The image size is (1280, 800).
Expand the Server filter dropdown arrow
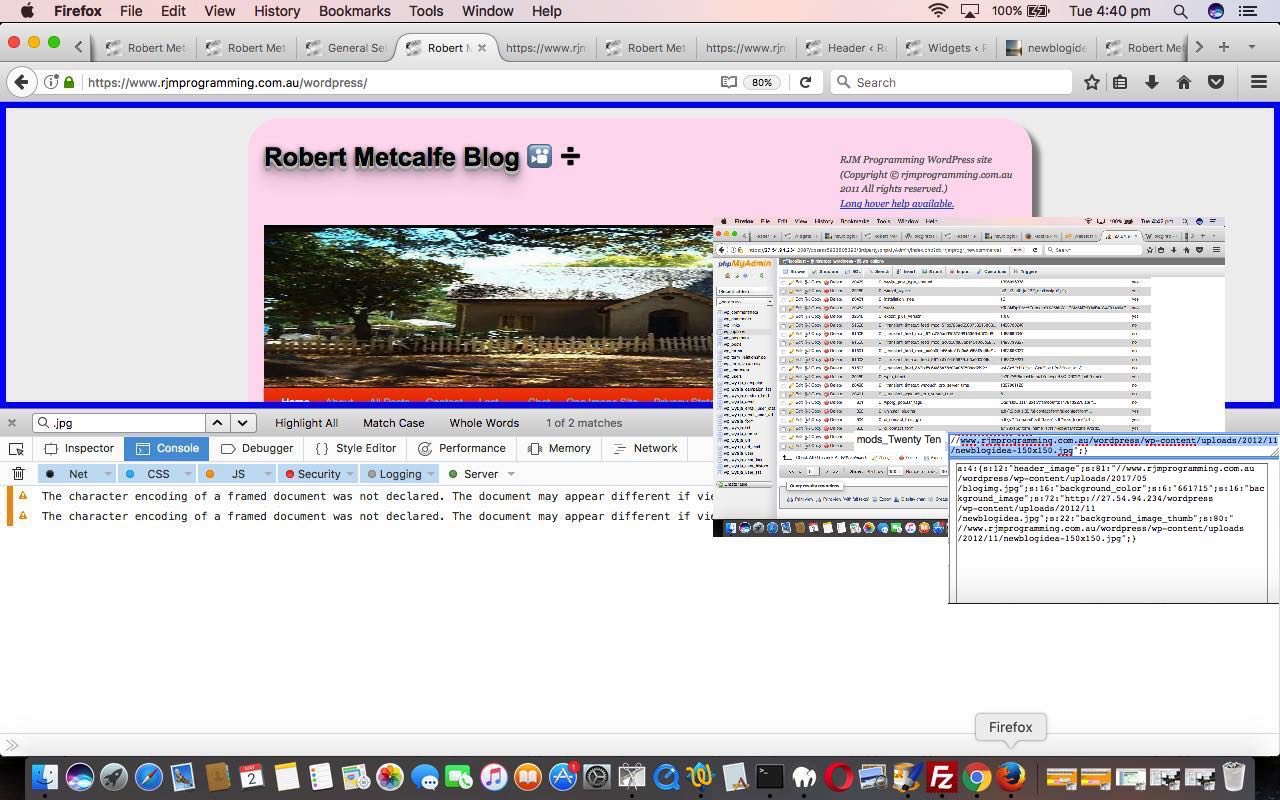coord(510,474)
